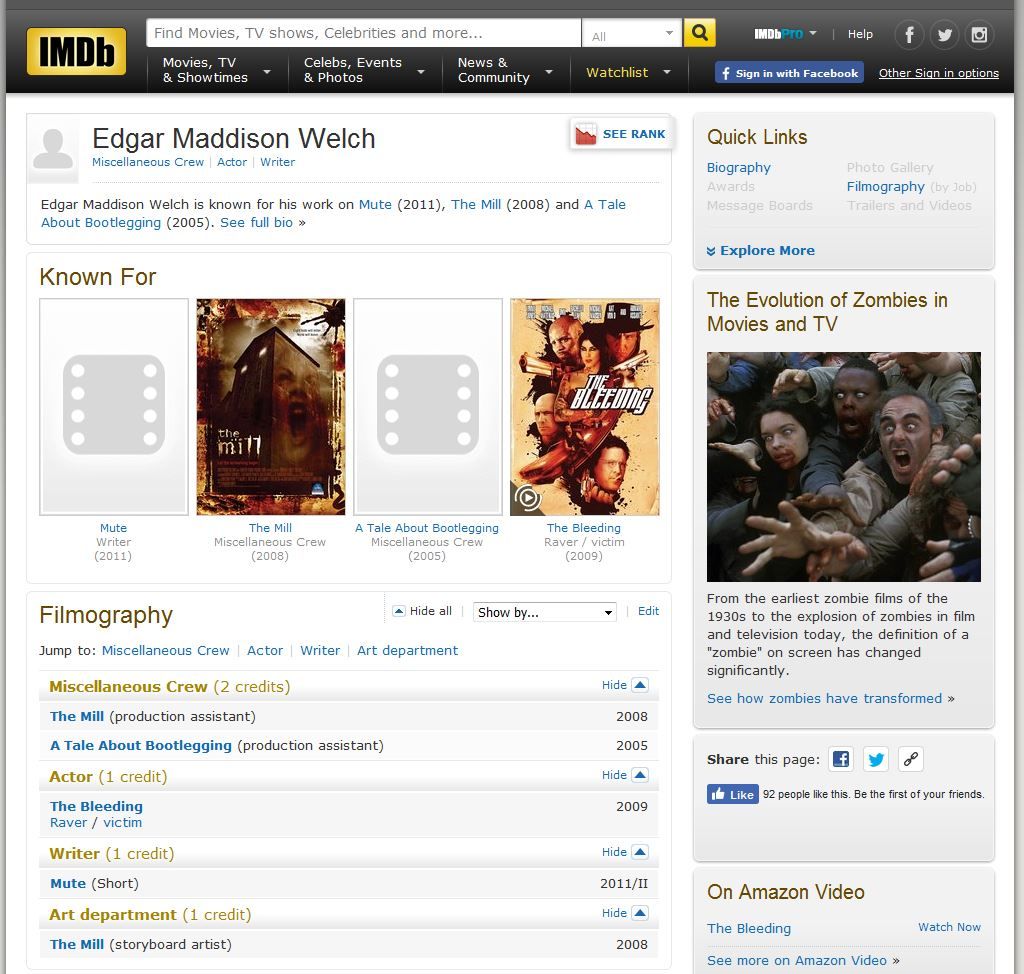This screenshot has width=1024, height=974.
Task: Click Miscellaneous Crew role link under name
Action: [x=148, y=162]
